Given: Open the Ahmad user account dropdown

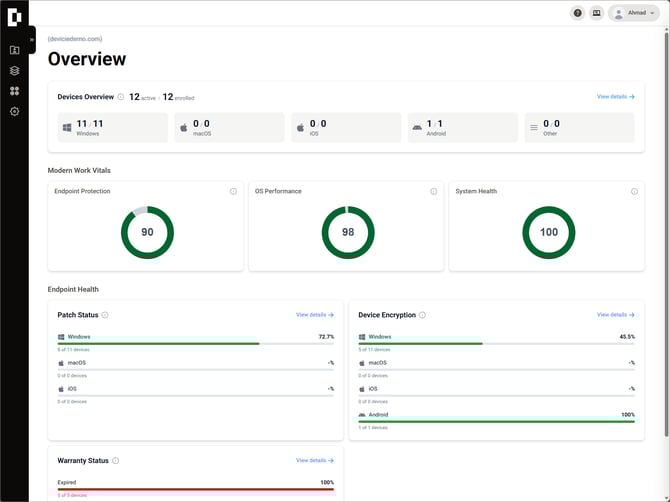Looking at the screenshot, I should click(x=634, y=13).
